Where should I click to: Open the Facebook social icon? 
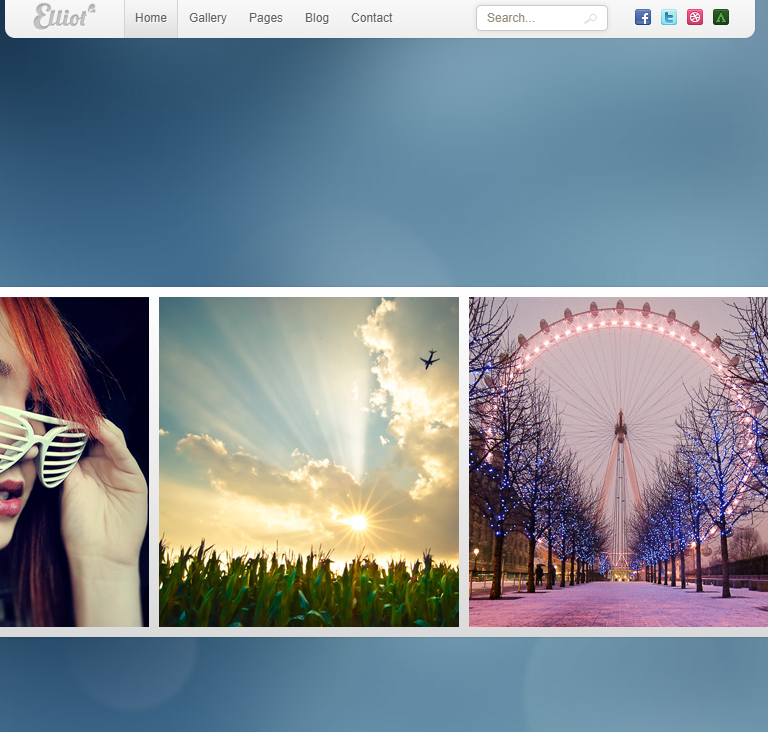pyautogui.click(x=643, y=18)
